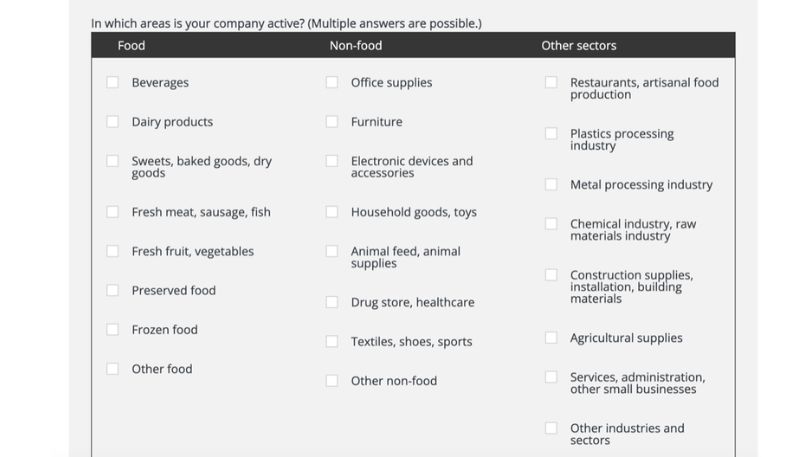The height and width of the screenshot is (457, 812).
Task: Select the Agricultural supplies checkbox
Action: [551, 337]
